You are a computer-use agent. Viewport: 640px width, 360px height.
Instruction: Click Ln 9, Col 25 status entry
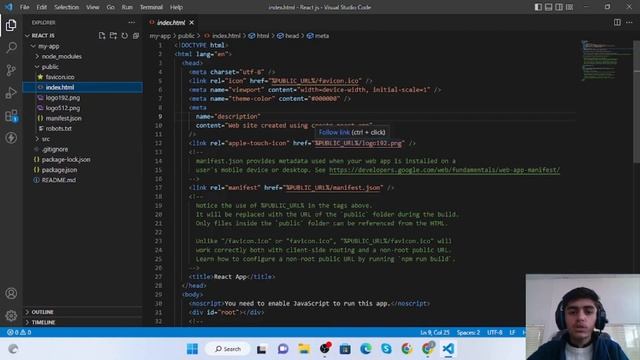434,333
